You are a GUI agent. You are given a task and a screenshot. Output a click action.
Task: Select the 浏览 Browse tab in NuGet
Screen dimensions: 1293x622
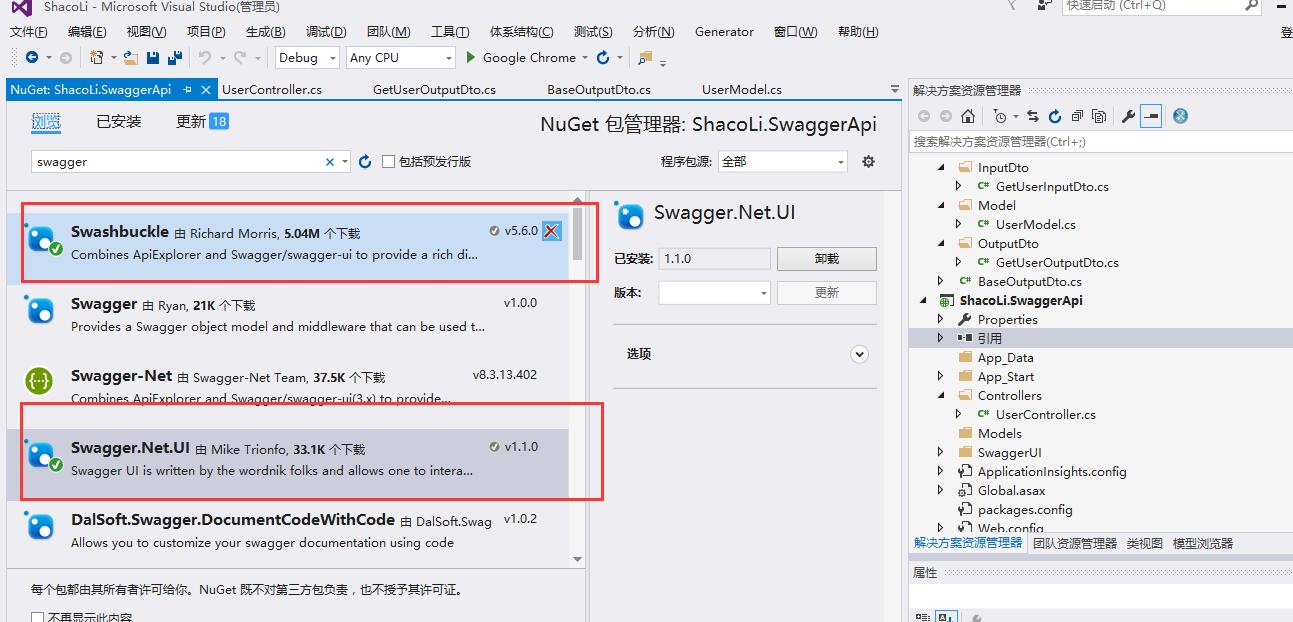46,122
